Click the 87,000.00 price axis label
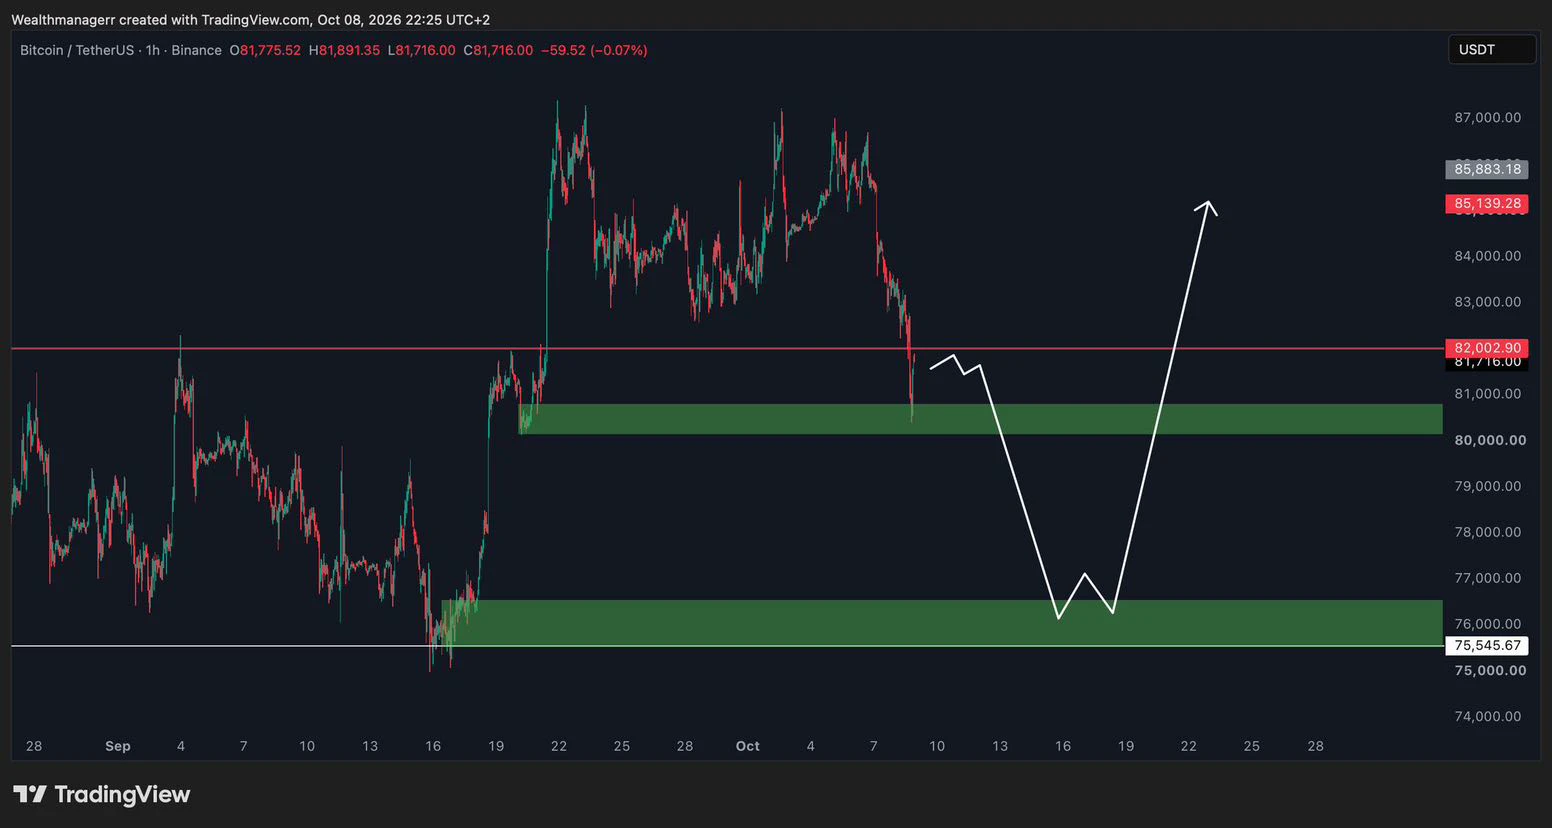The width and height of the screenshot is (1552, 828). click(1488, 118)
